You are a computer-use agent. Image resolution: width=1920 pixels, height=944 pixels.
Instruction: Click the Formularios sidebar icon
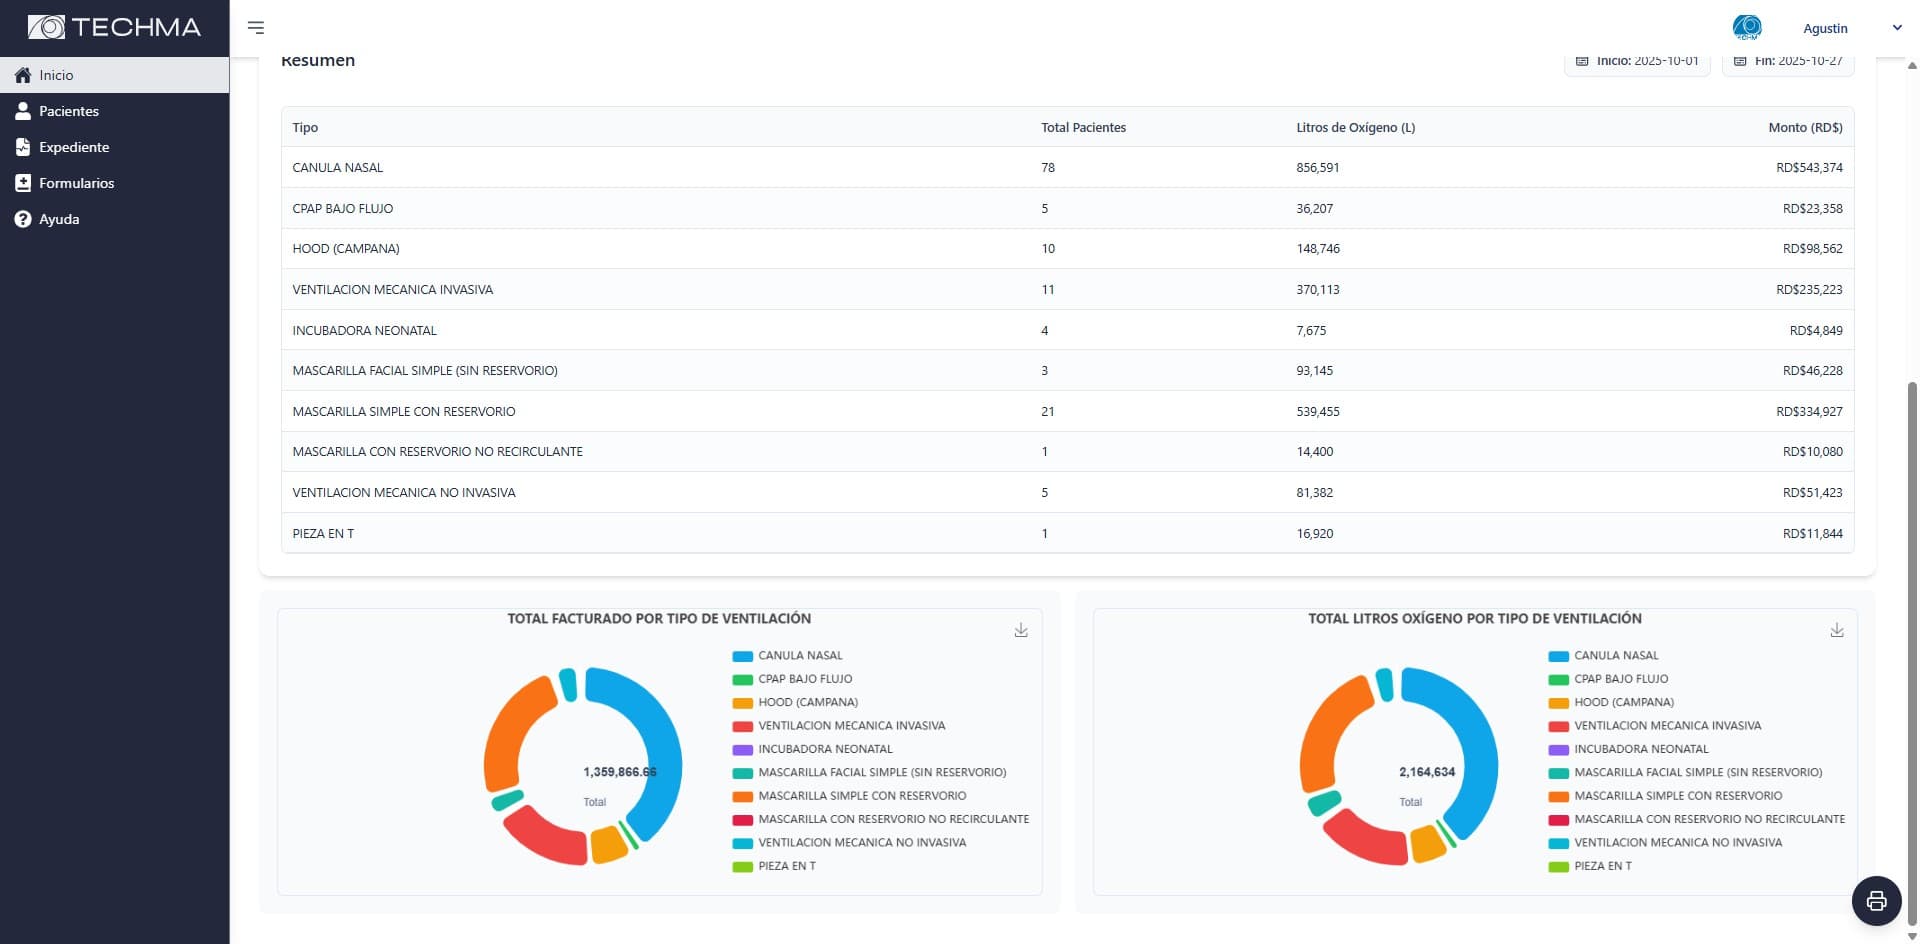23,183
